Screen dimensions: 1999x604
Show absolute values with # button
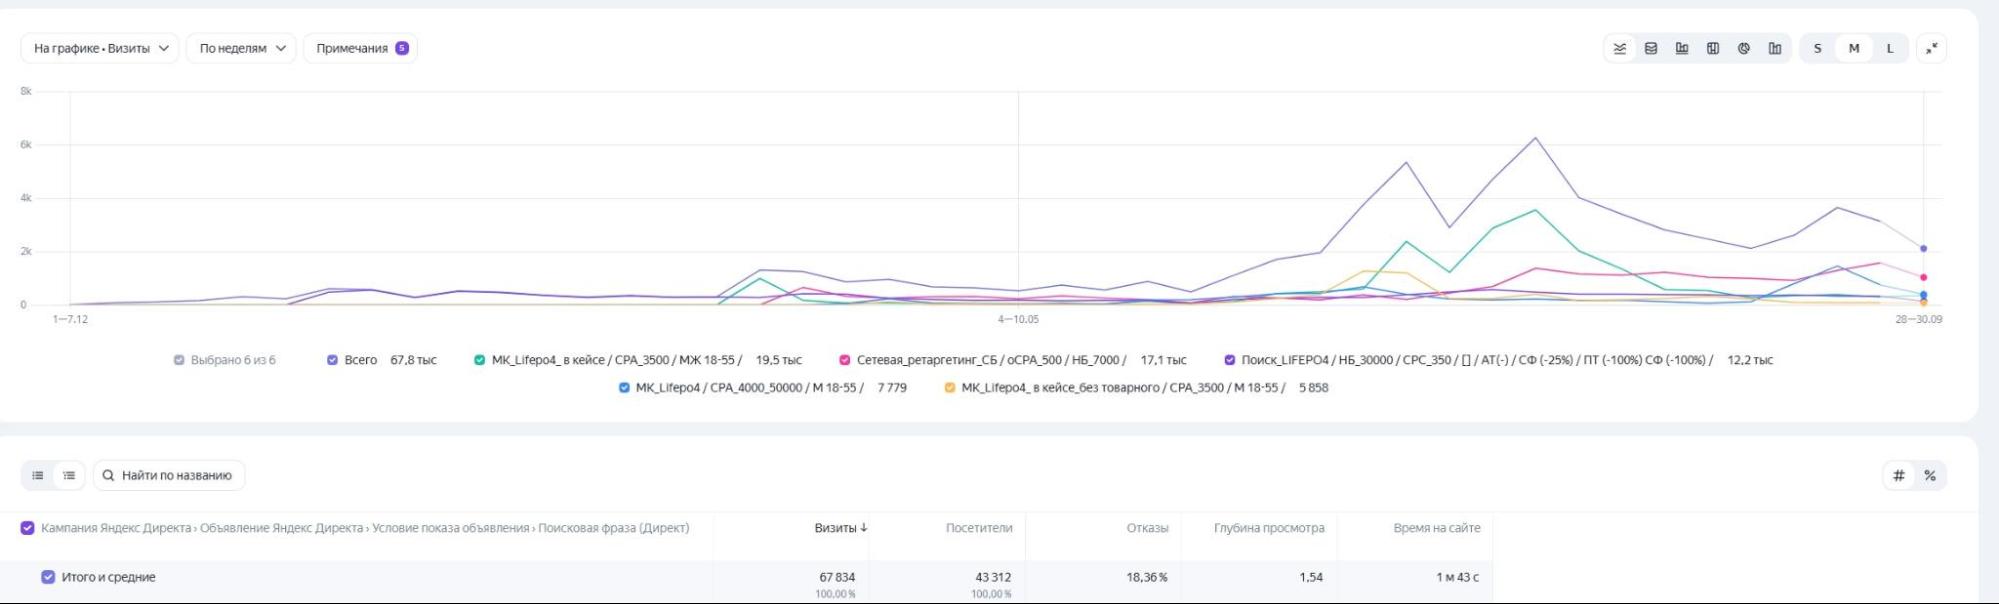(1899, 475)
